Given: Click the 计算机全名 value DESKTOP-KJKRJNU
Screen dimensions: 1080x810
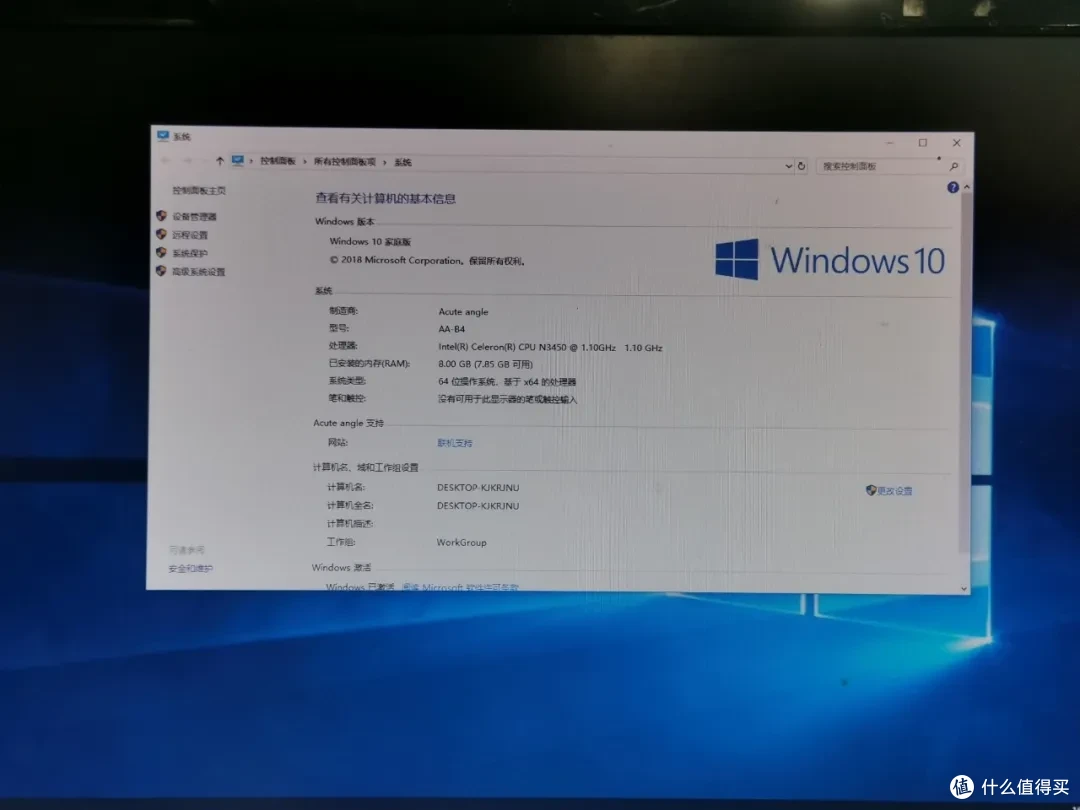Looking at the screenshot, I should [x=478, y=506].
